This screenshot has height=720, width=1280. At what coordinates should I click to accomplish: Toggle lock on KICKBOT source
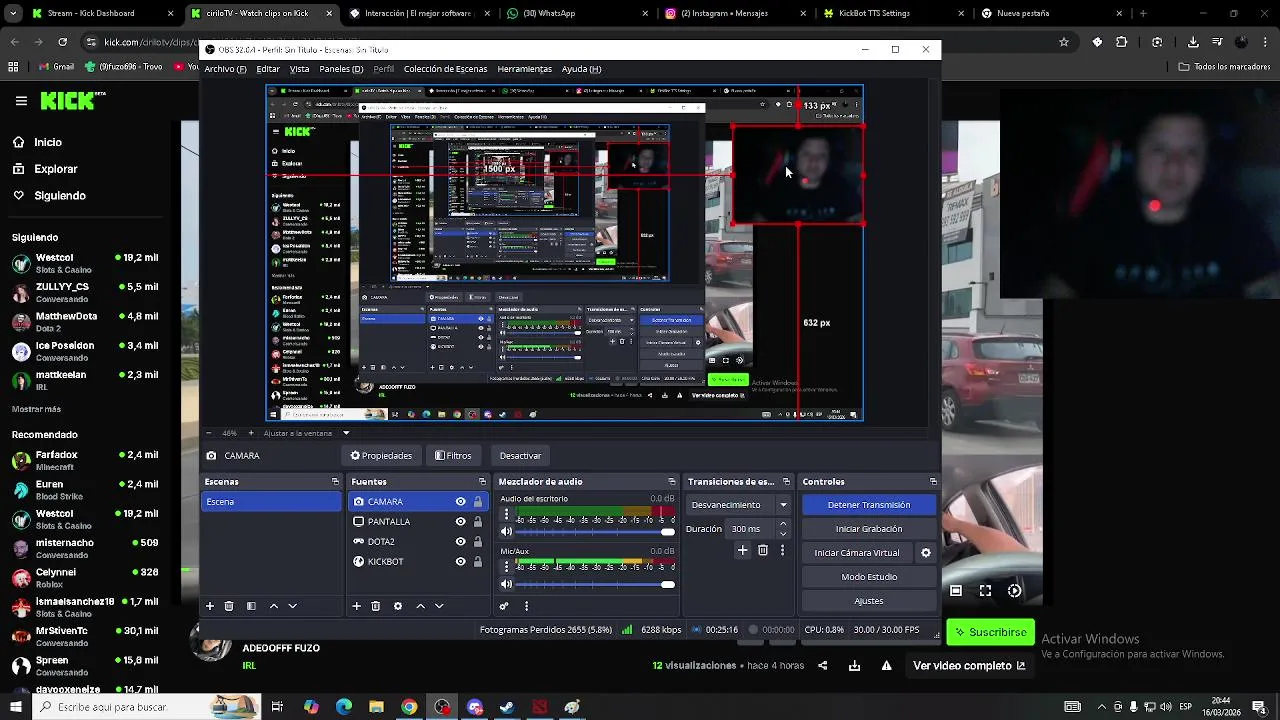pyautogui.click(x=478, y=562)
